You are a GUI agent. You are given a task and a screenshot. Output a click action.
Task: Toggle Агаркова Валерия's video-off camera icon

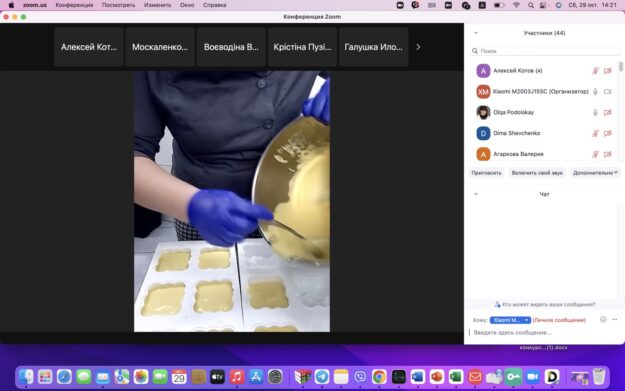[607, 154]
